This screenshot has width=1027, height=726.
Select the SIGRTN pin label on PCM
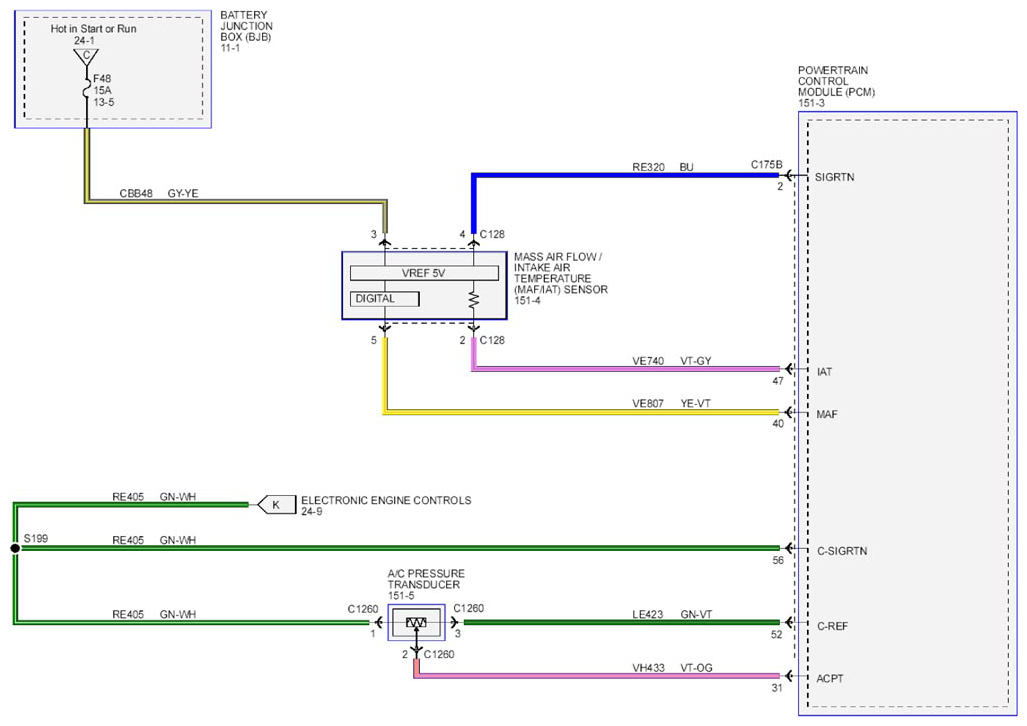(x=834, y=177)
